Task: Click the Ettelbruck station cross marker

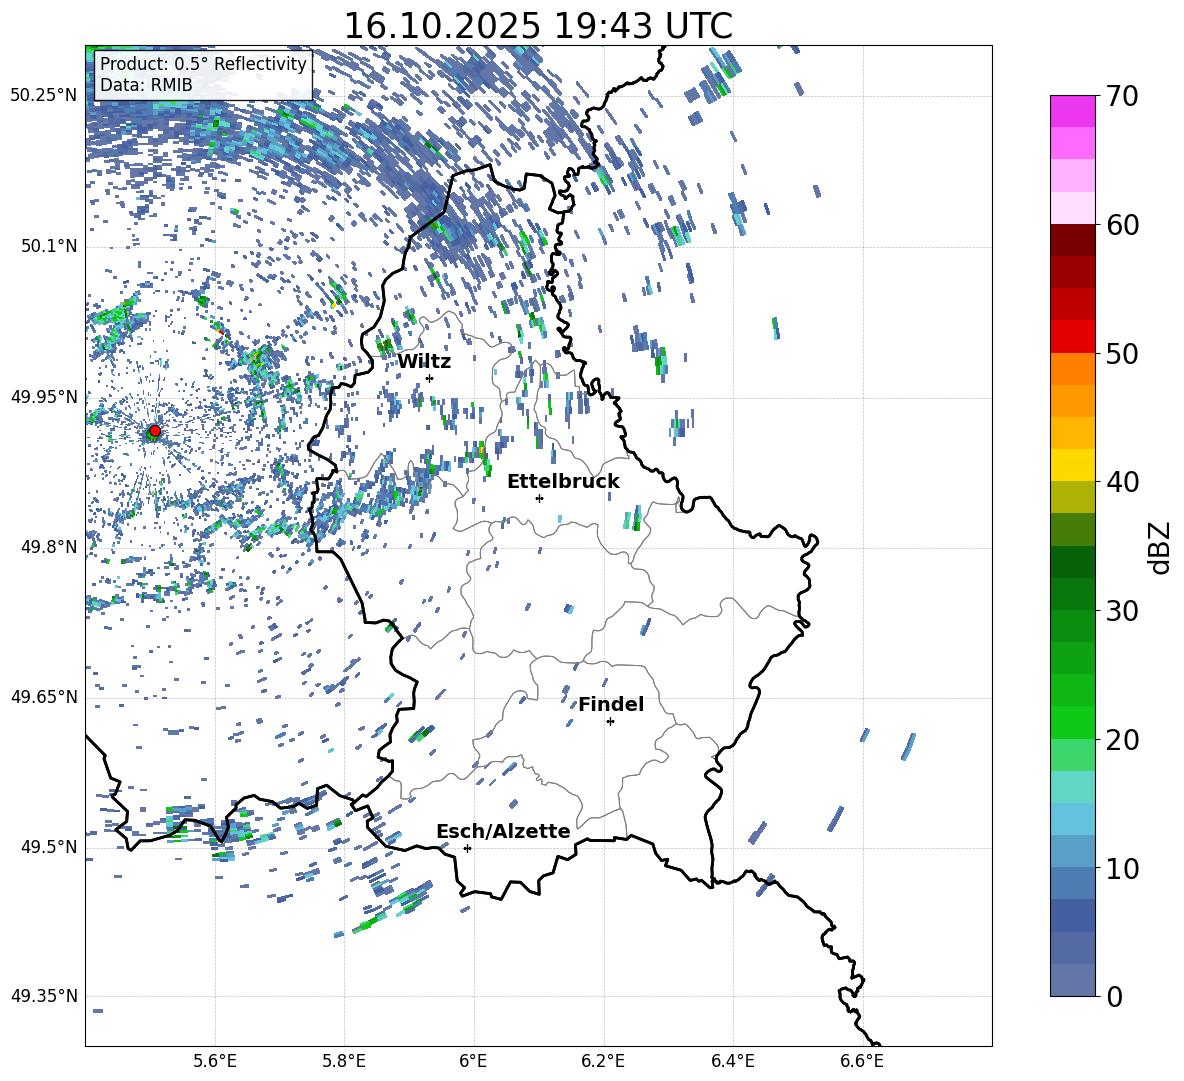Action: click(x=539, y=498)
